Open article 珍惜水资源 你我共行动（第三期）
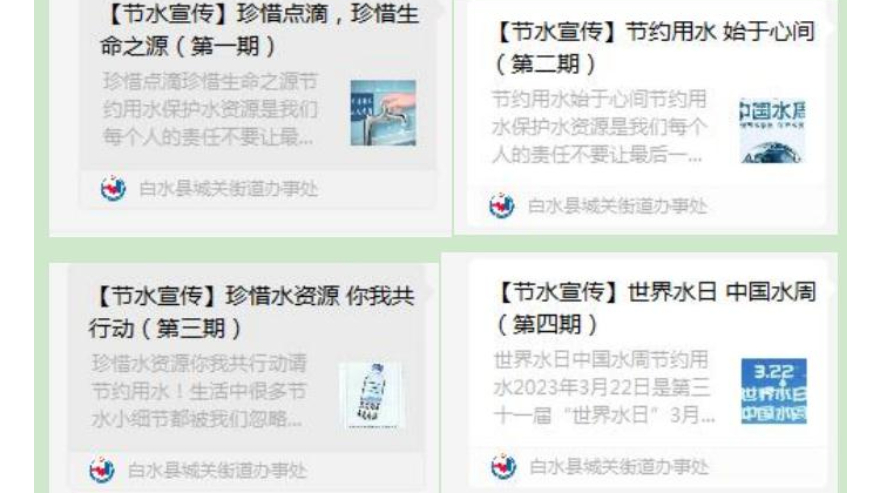The width and height of the screenshot is (880, 493). point(251,312)
